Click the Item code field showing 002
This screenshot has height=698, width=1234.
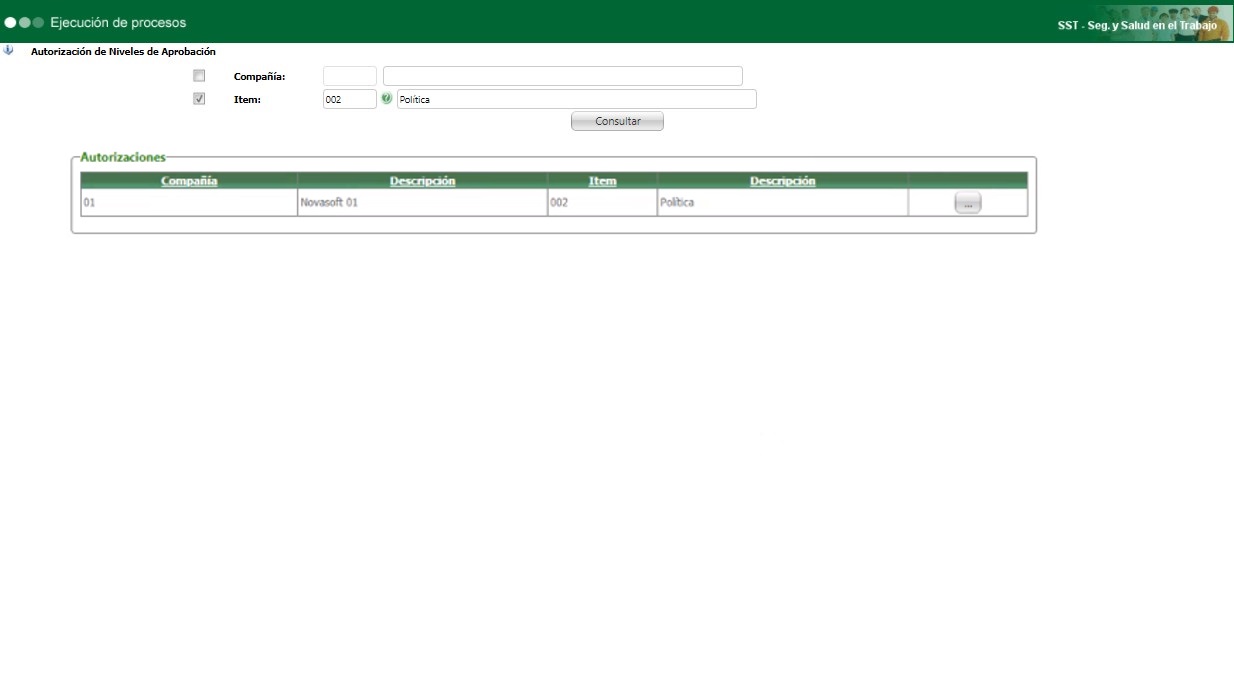(350, 99)
